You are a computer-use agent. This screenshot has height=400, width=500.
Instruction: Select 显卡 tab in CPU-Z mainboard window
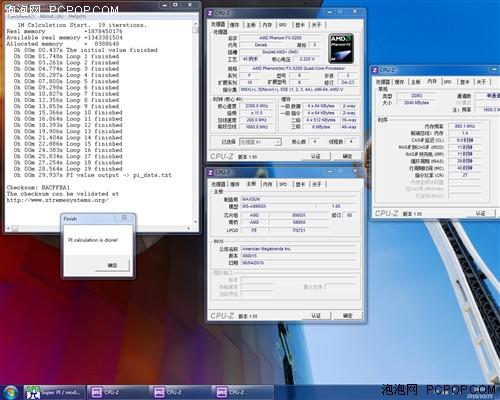tap(300, 184)
